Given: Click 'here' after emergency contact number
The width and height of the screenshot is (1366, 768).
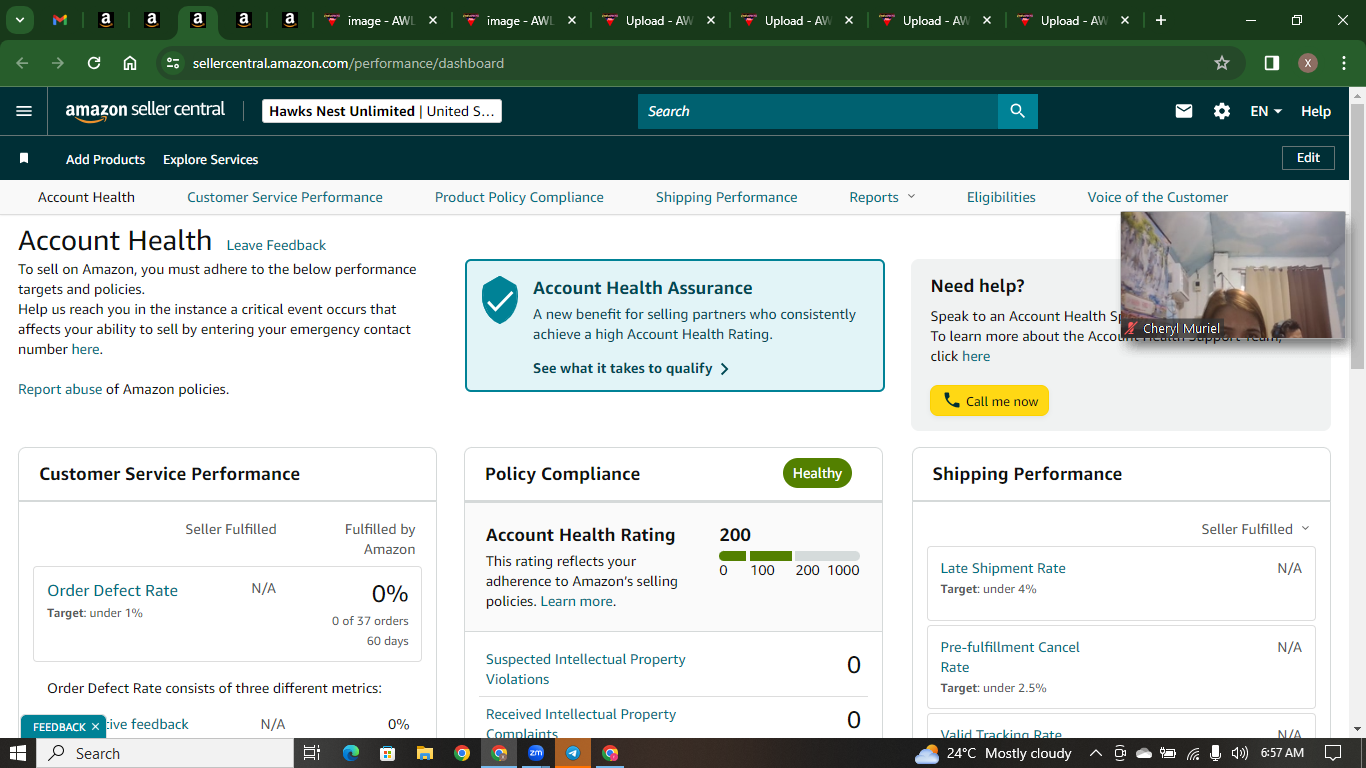Looking at the screenshot, I should coord(85,349).
